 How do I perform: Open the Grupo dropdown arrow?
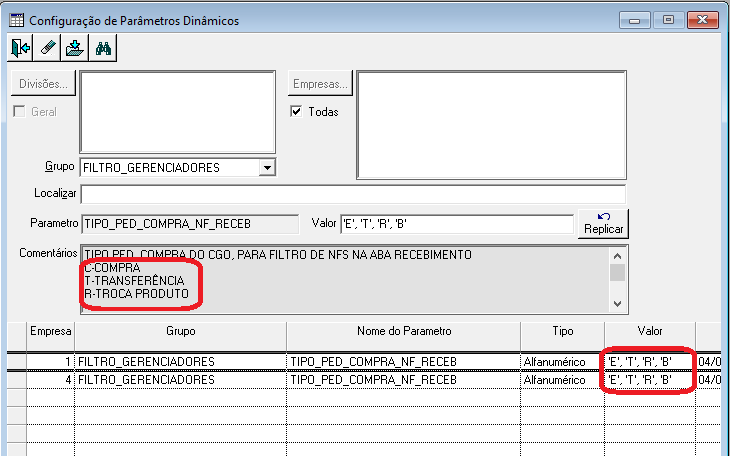[x=267, y=168]
